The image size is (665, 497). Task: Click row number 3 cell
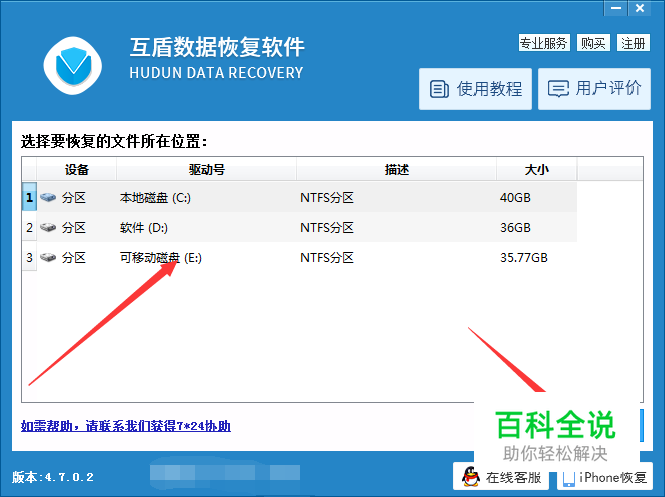click(x=29, y=257)
